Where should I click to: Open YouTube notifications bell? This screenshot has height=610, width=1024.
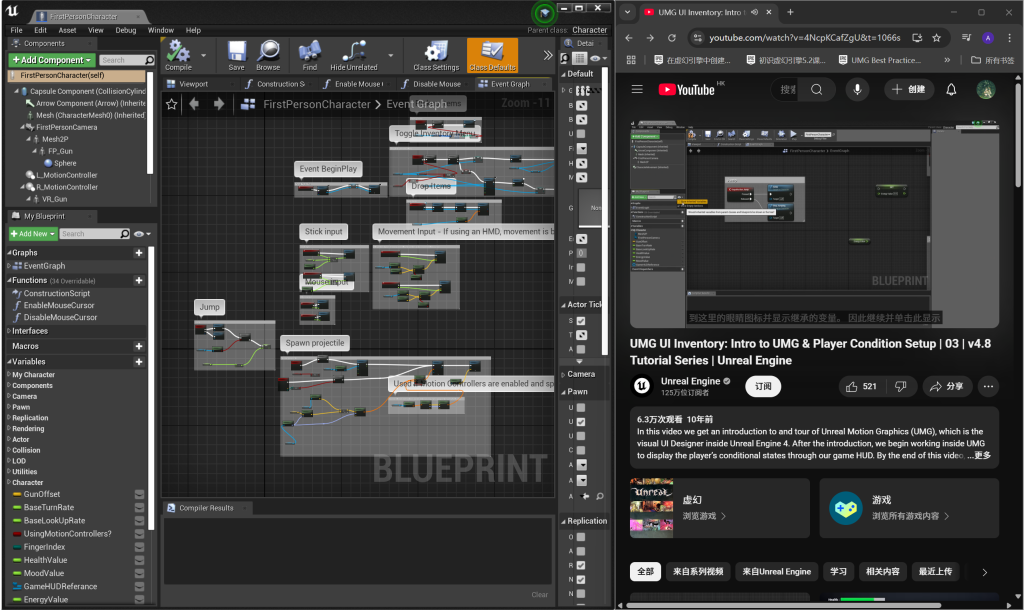[951, 89]
